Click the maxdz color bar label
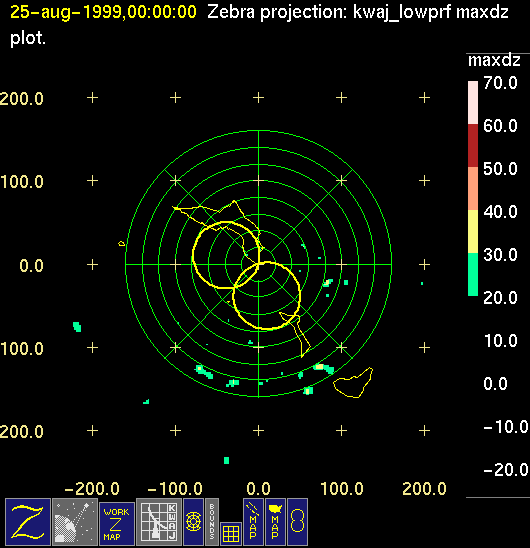This screenshot has width=530, height=548. pos(494,60)
